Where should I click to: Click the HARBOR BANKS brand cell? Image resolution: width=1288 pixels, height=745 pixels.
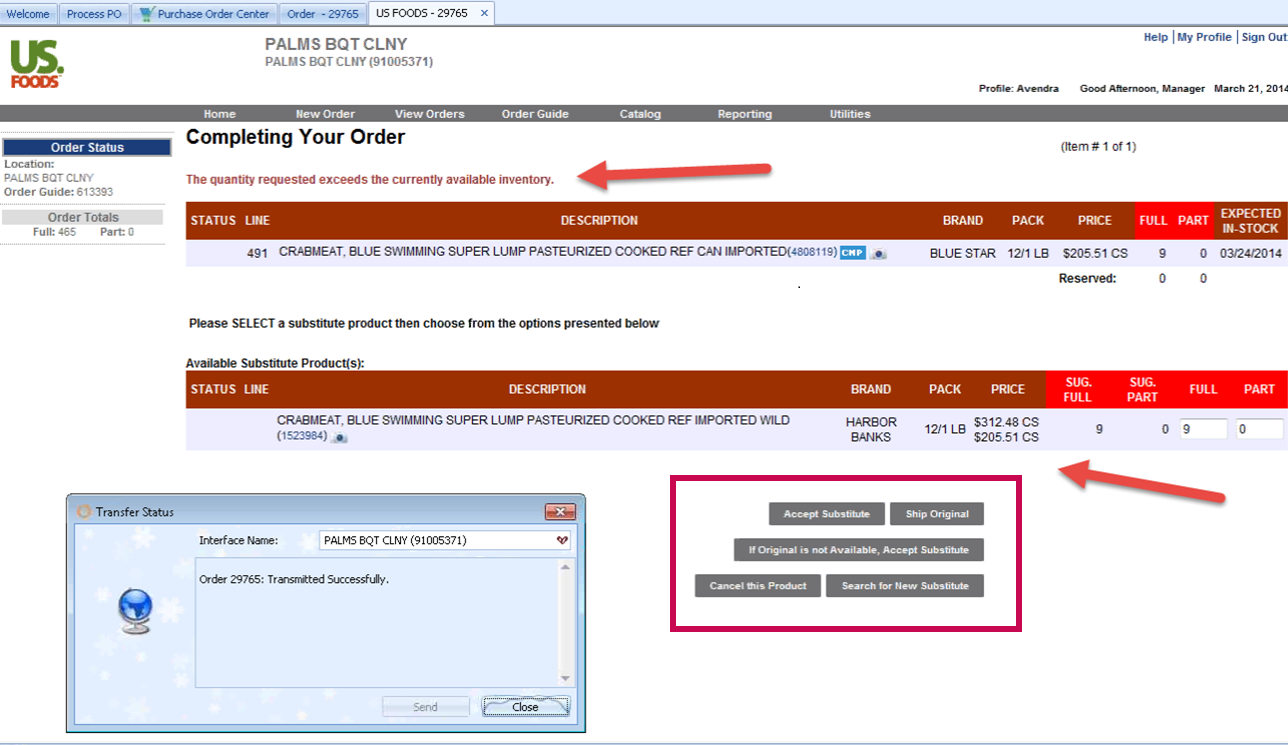coord(871,429)
